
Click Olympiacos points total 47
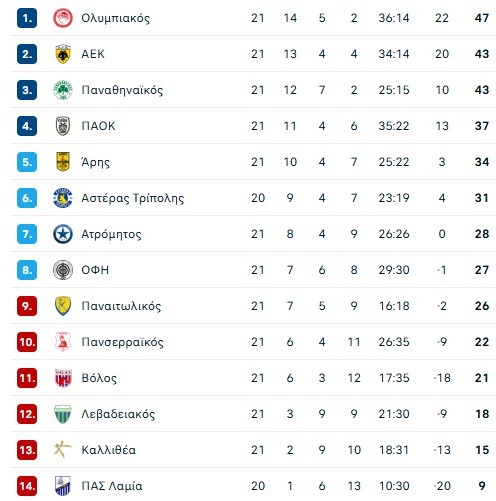coord(482,18)
